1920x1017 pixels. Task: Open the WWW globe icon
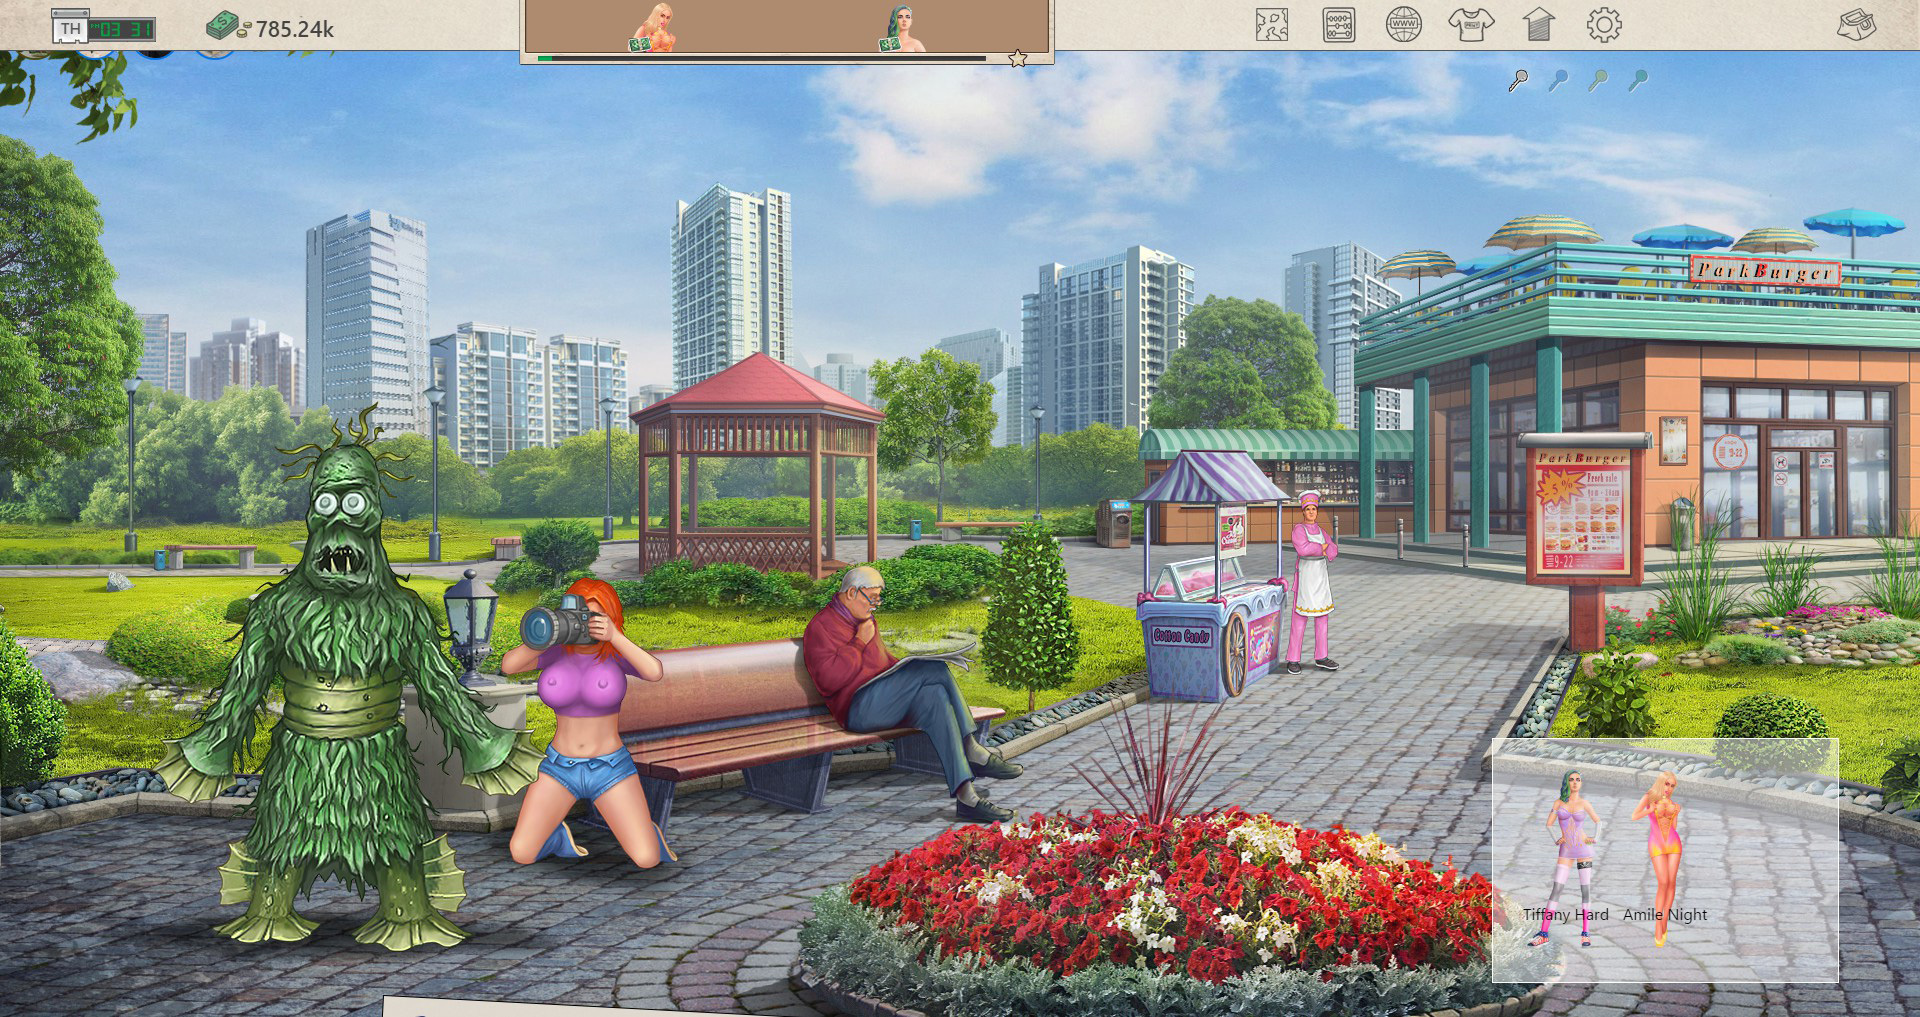(1404, 25)
